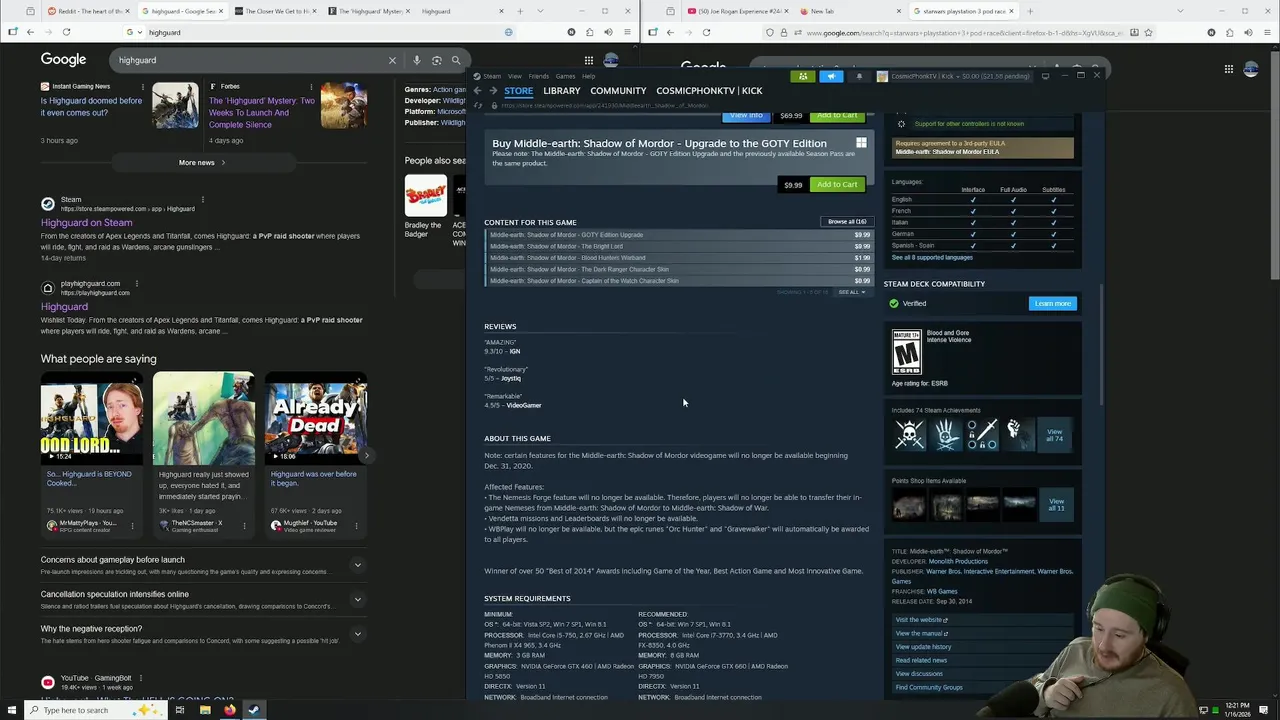1280x720 pixels.
Task: Switch Steam to Big Picture mode icon
Action: (1045, 76)
